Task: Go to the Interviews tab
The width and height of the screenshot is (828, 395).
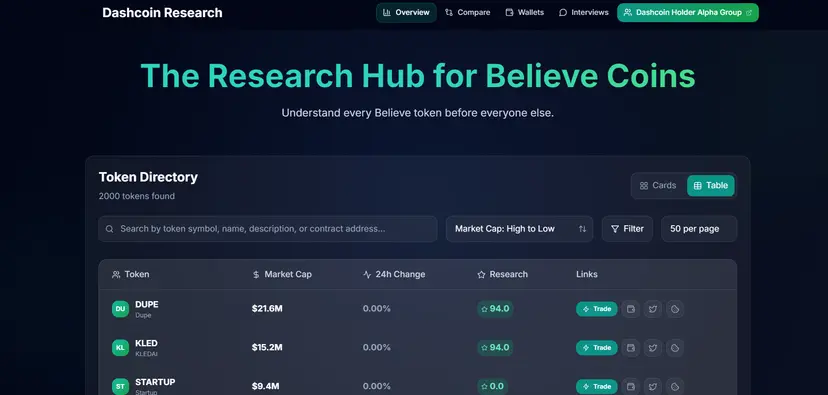Action: (x=584, y=13)
